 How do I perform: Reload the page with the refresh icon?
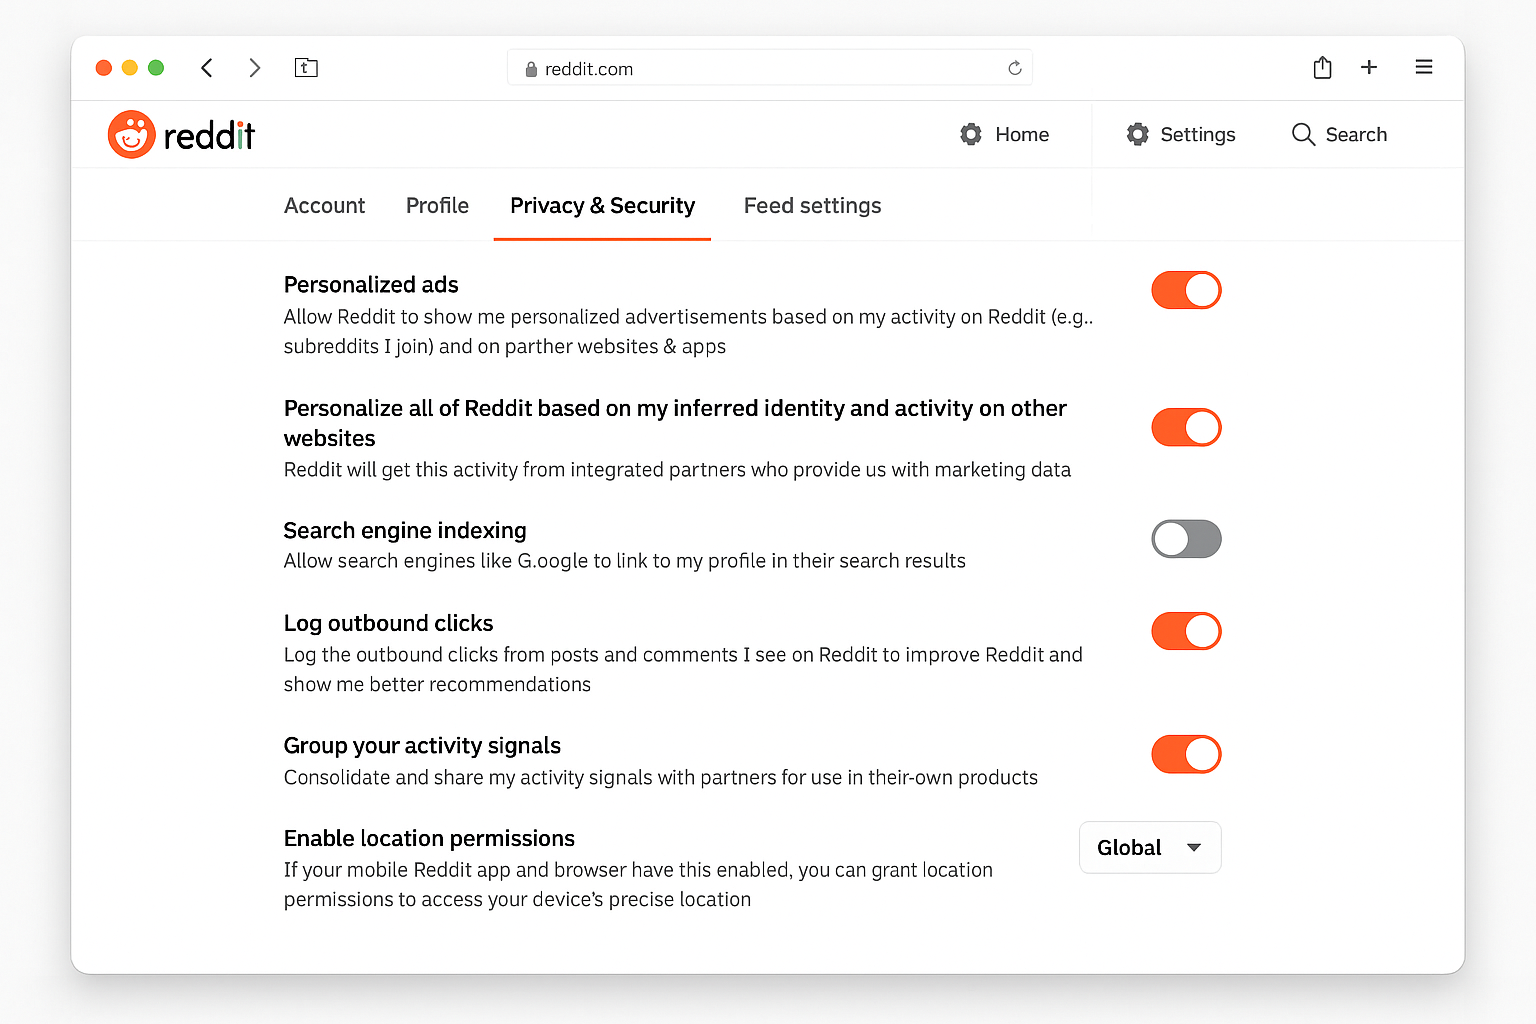click(x=1014, y=67)
